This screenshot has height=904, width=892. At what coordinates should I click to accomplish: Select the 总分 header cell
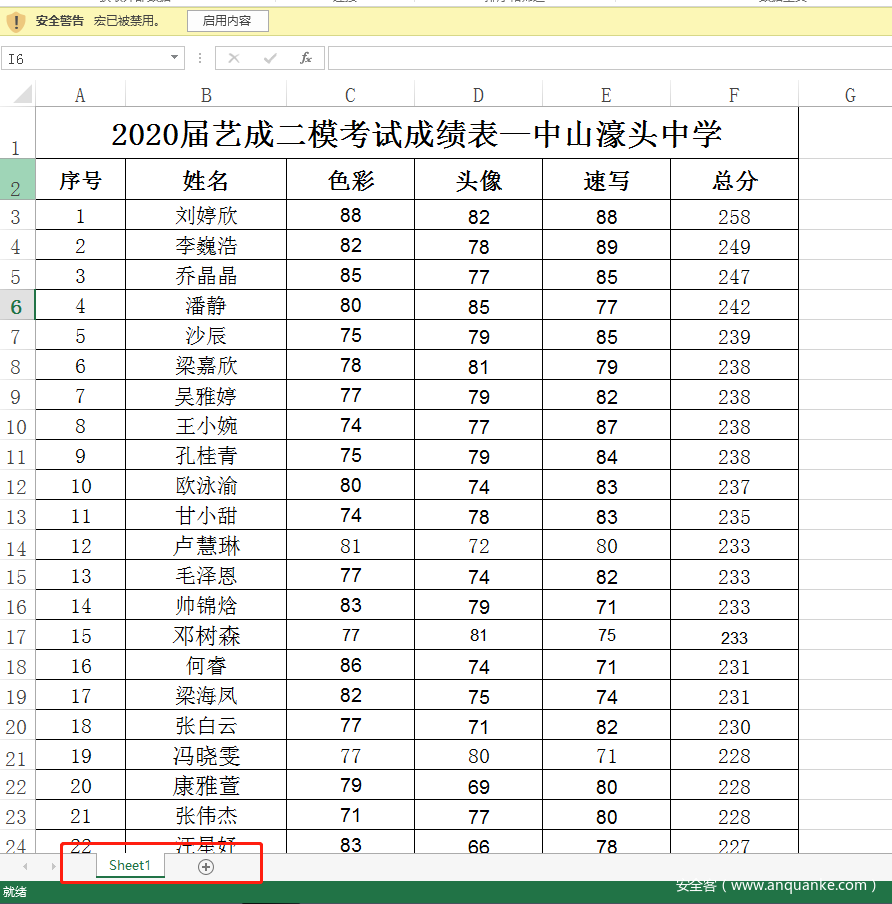click(x=734, y=181)
